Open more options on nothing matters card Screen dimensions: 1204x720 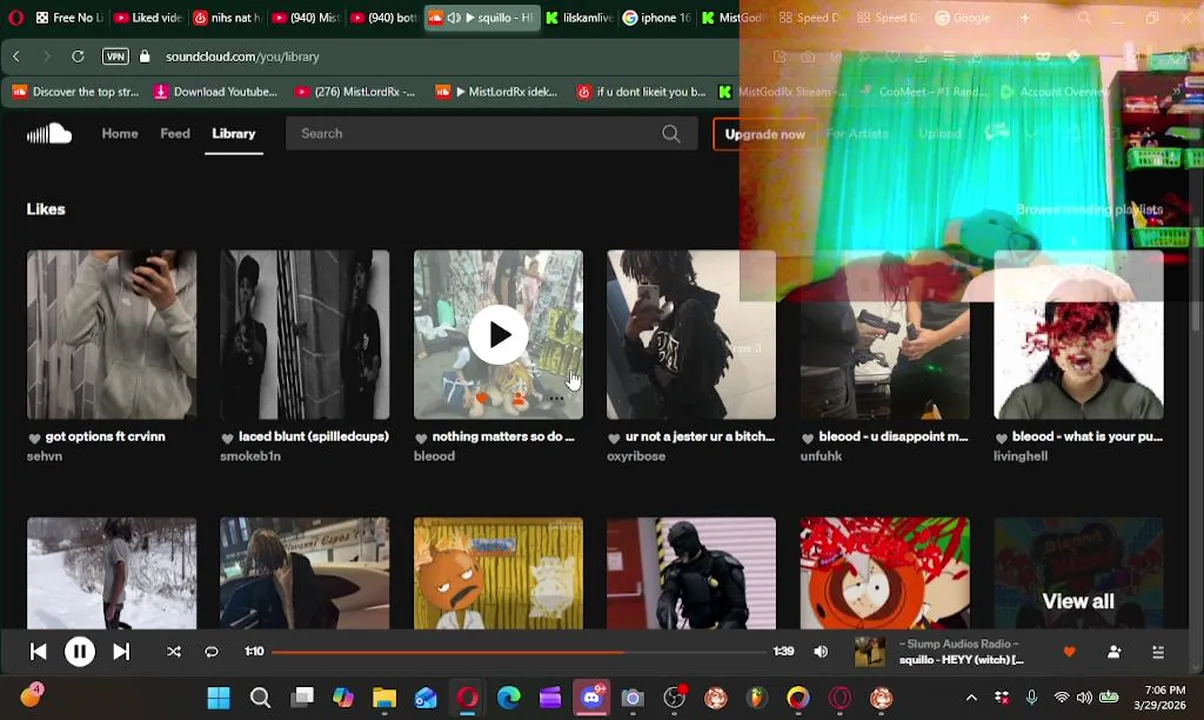(556, 398)
